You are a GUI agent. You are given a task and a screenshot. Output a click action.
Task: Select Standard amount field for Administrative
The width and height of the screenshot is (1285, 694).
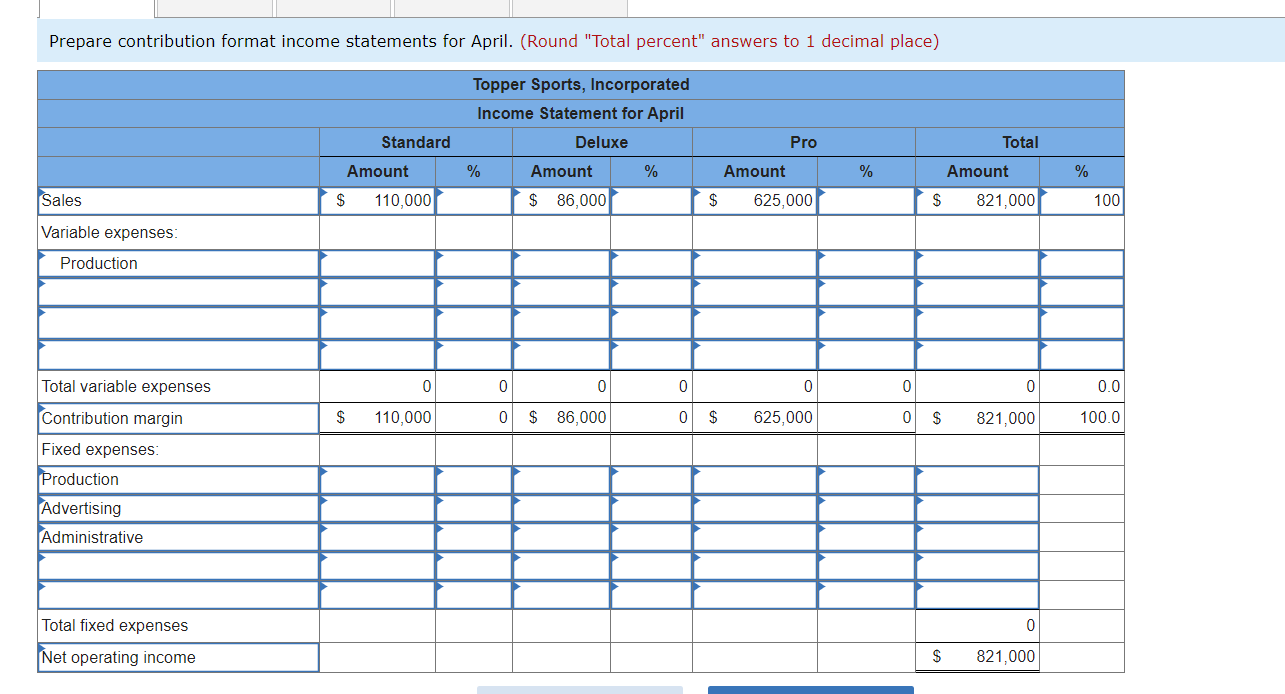coord(377,537)
